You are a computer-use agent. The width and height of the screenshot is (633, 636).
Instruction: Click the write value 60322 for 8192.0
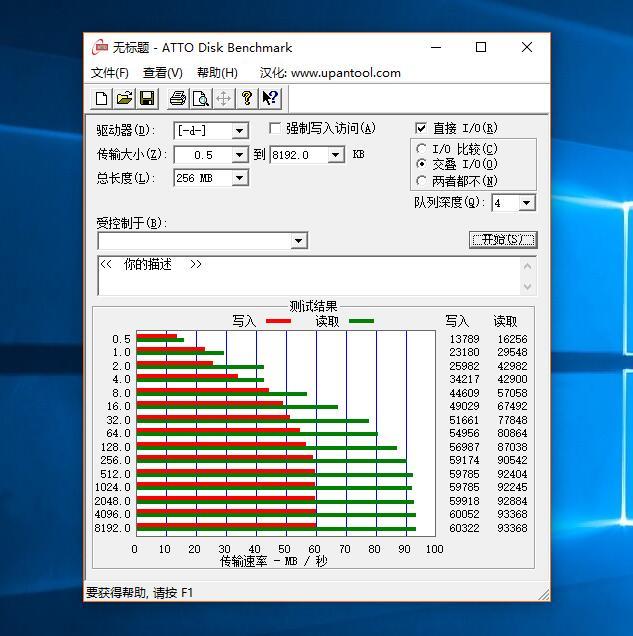point(464,528)
